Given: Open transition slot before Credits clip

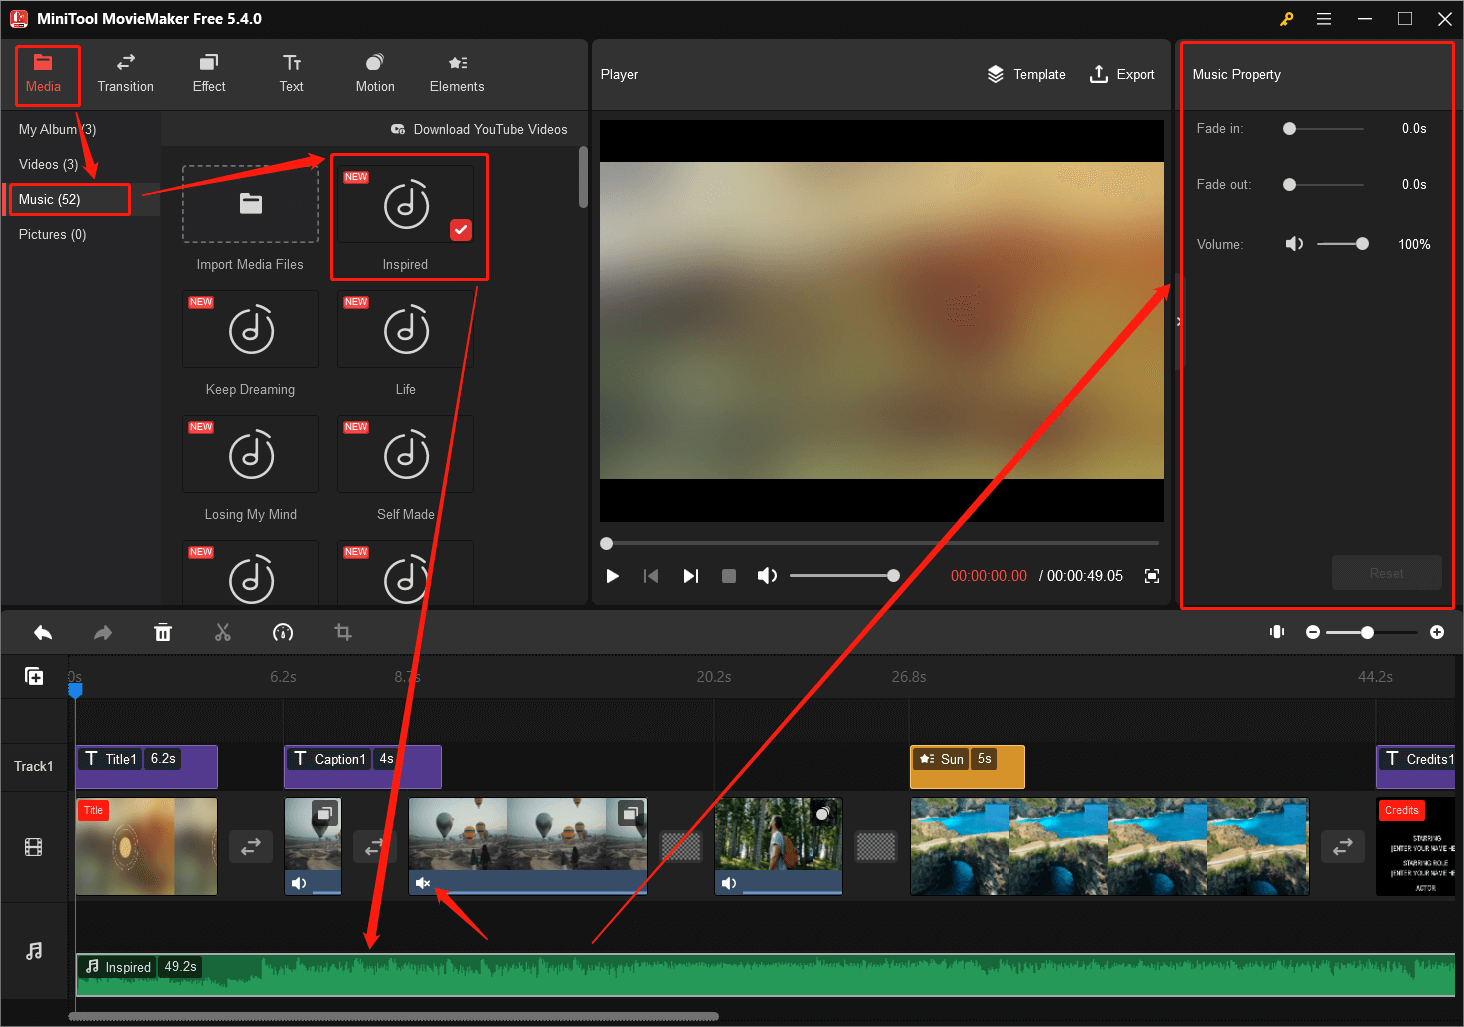Looking at the screenshot, I should pyautogui.click(x=1343, y=846).
